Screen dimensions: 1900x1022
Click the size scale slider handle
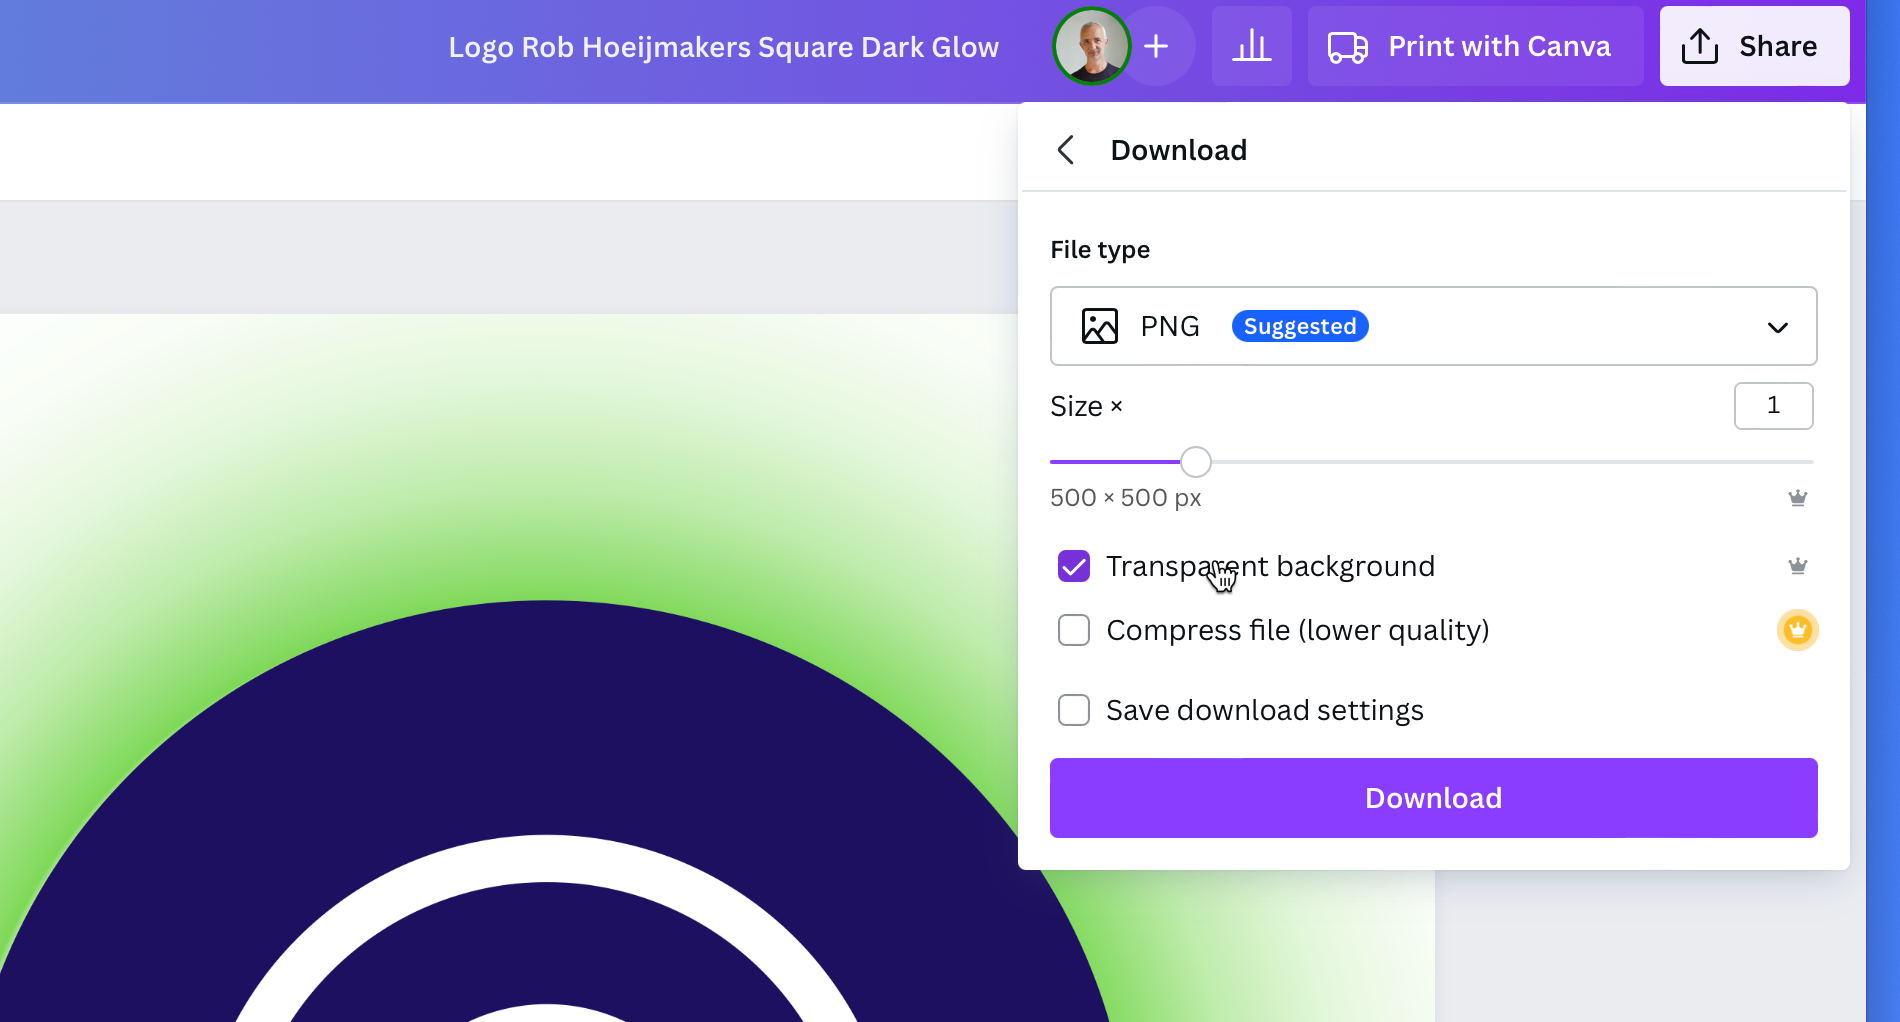[x=1195, y=461]
